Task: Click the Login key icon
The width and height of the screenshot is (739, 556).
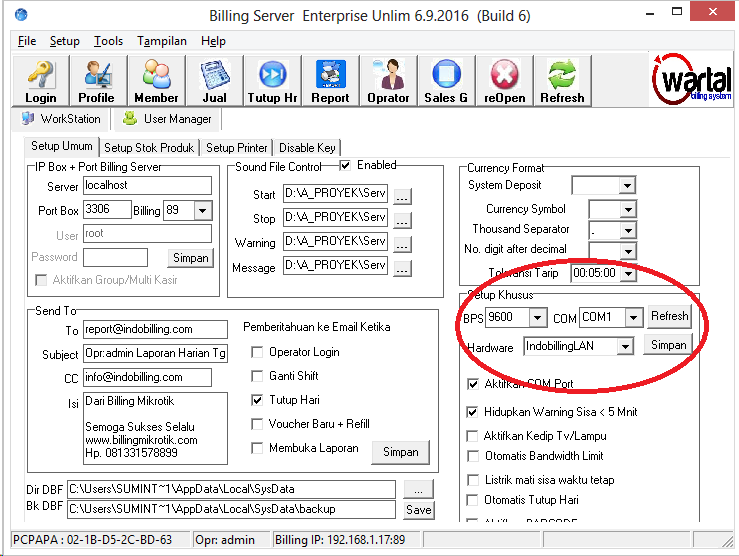Action: (41, 80)
